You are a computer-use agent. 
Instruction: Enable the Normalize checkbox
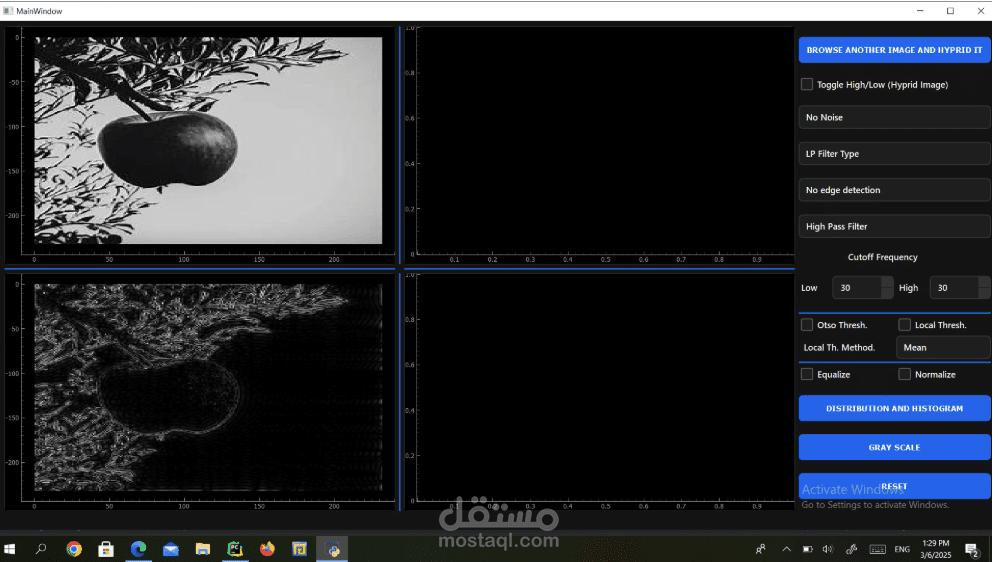(904, 374)
